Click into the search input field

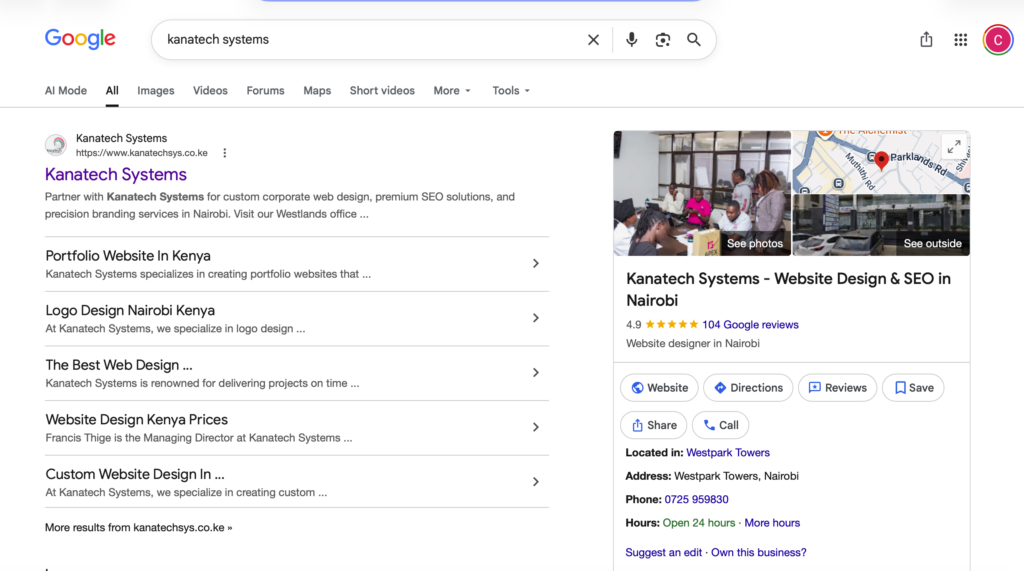372,40
